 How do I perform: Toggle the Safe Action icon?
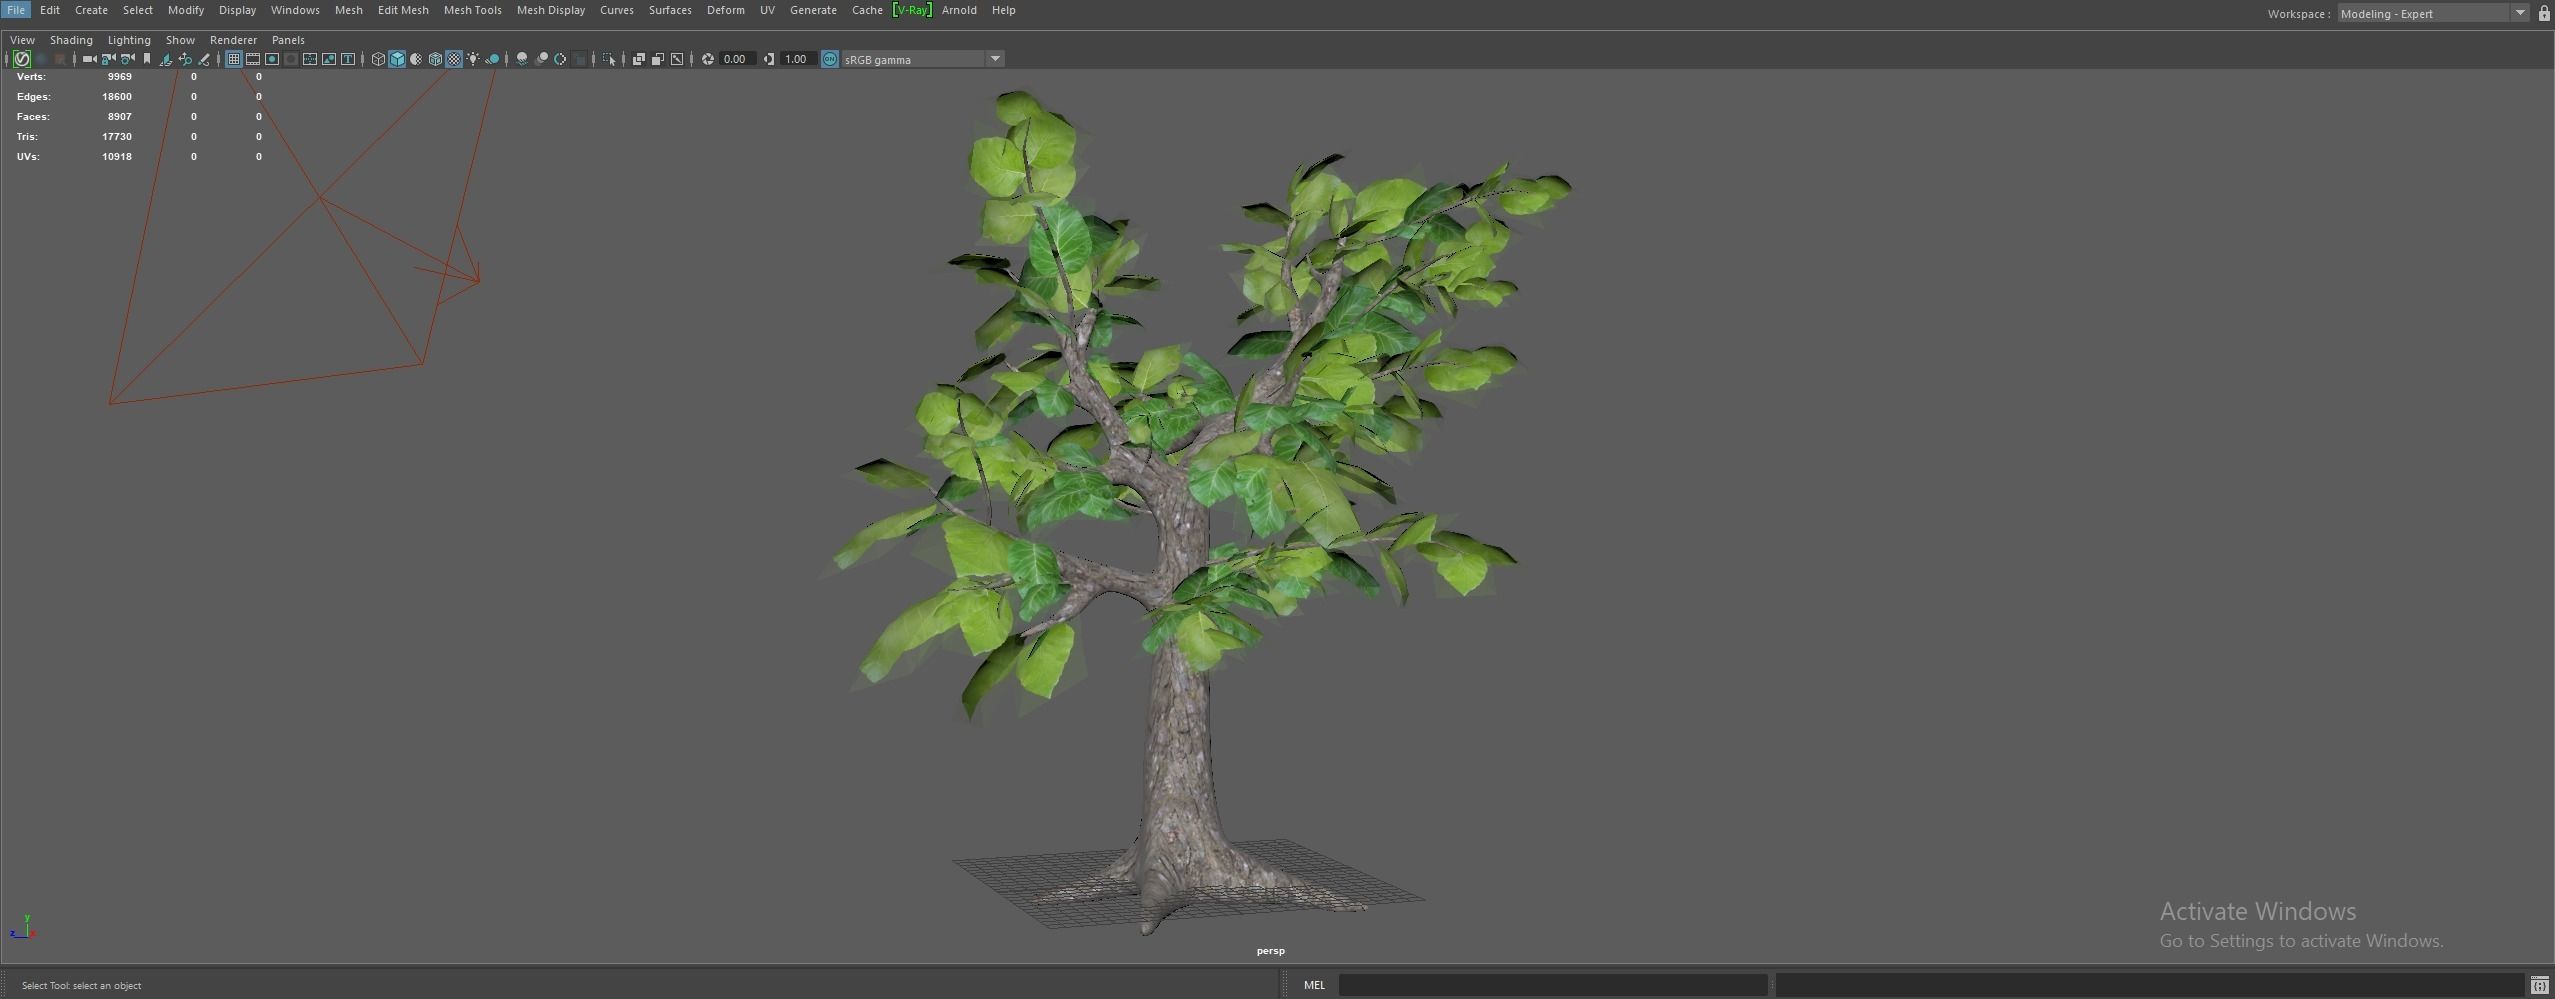tap(329, 59)
